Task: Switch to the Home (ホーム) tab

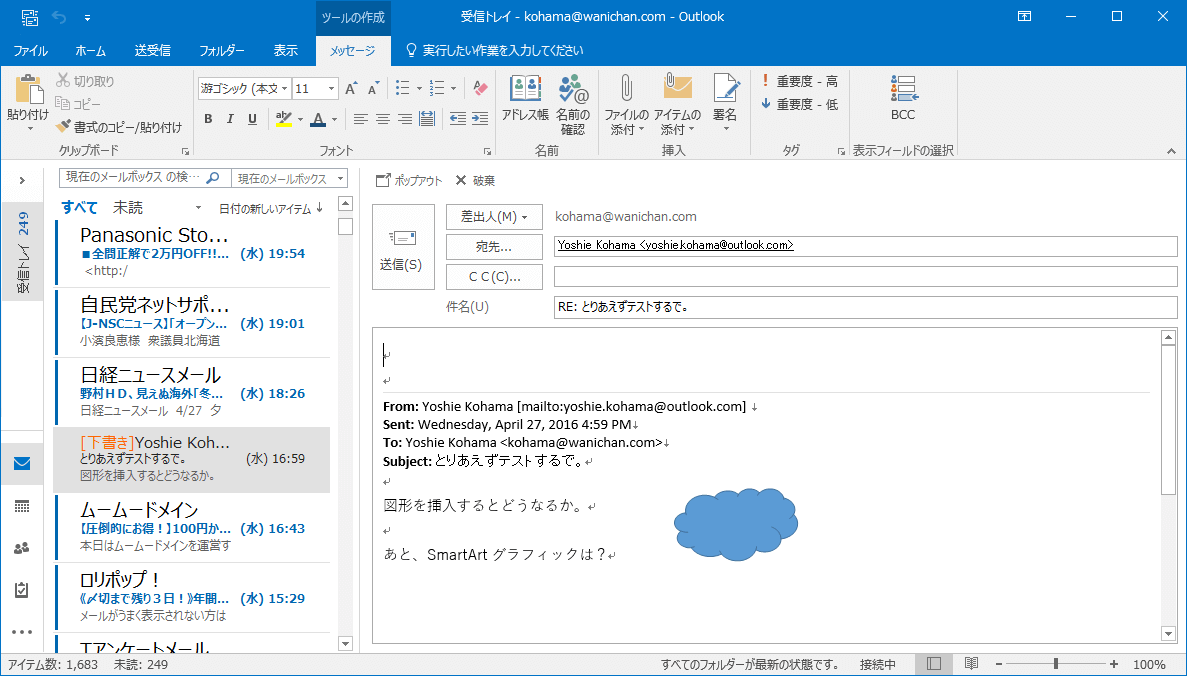Action: [x=91, y=51]
